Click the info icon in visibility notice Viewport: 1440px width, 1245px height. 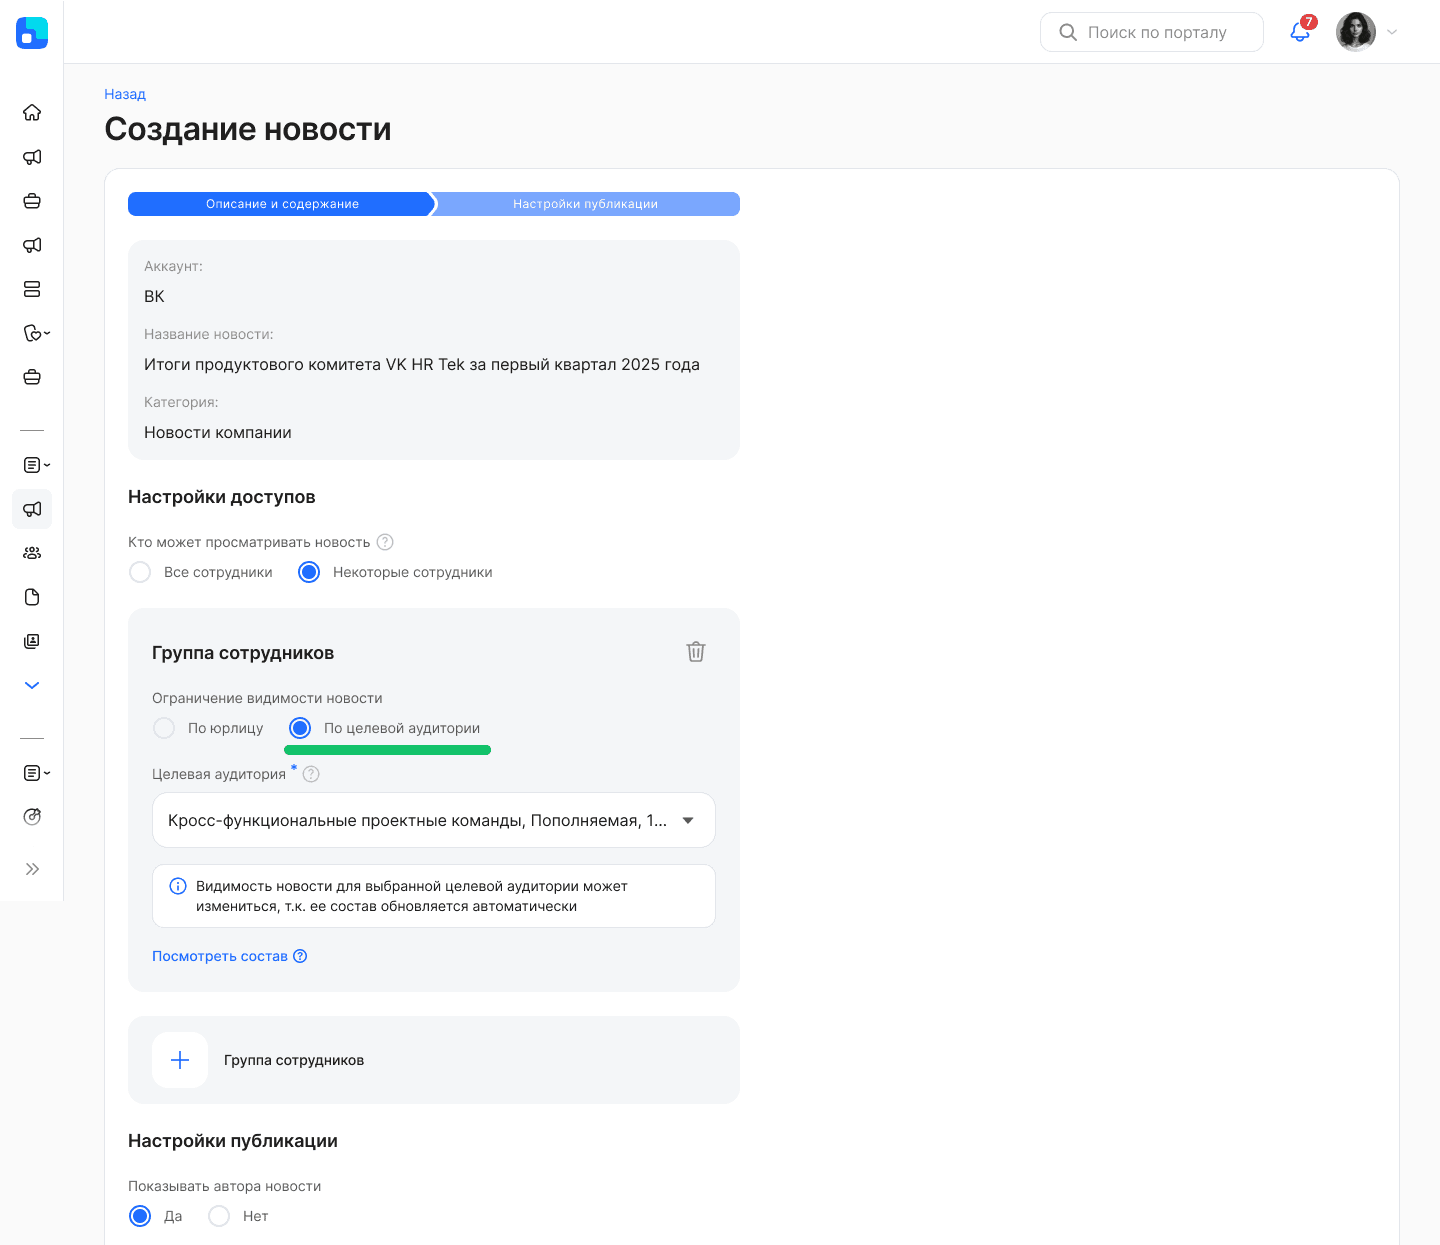click(x=178, y=886)
